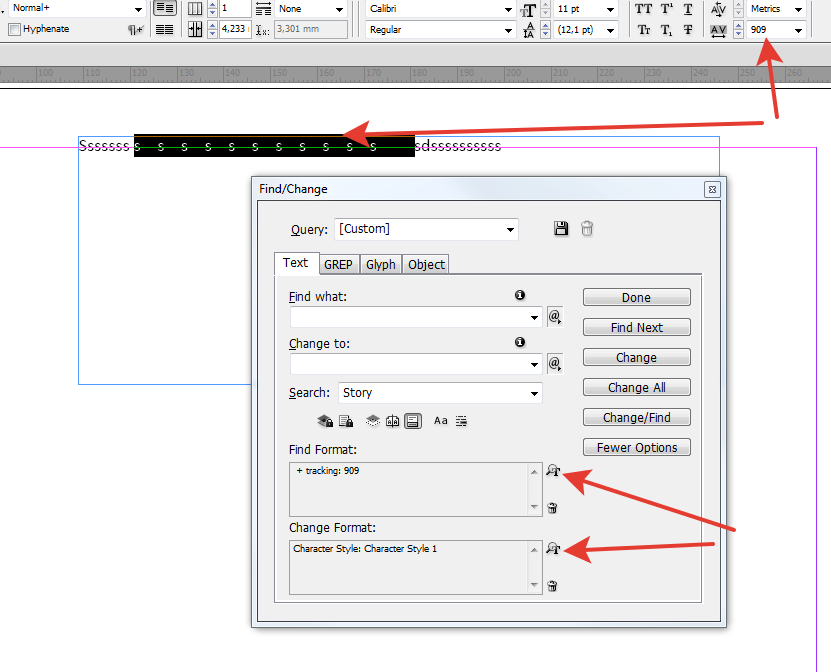The image size is (831, 672).
Task: Click the Change button
Action: [x=636, y=357]
